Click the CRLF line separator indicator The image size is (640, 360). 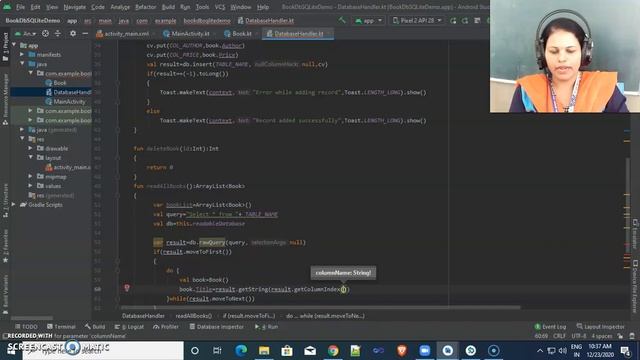click(x=559, y=336)
